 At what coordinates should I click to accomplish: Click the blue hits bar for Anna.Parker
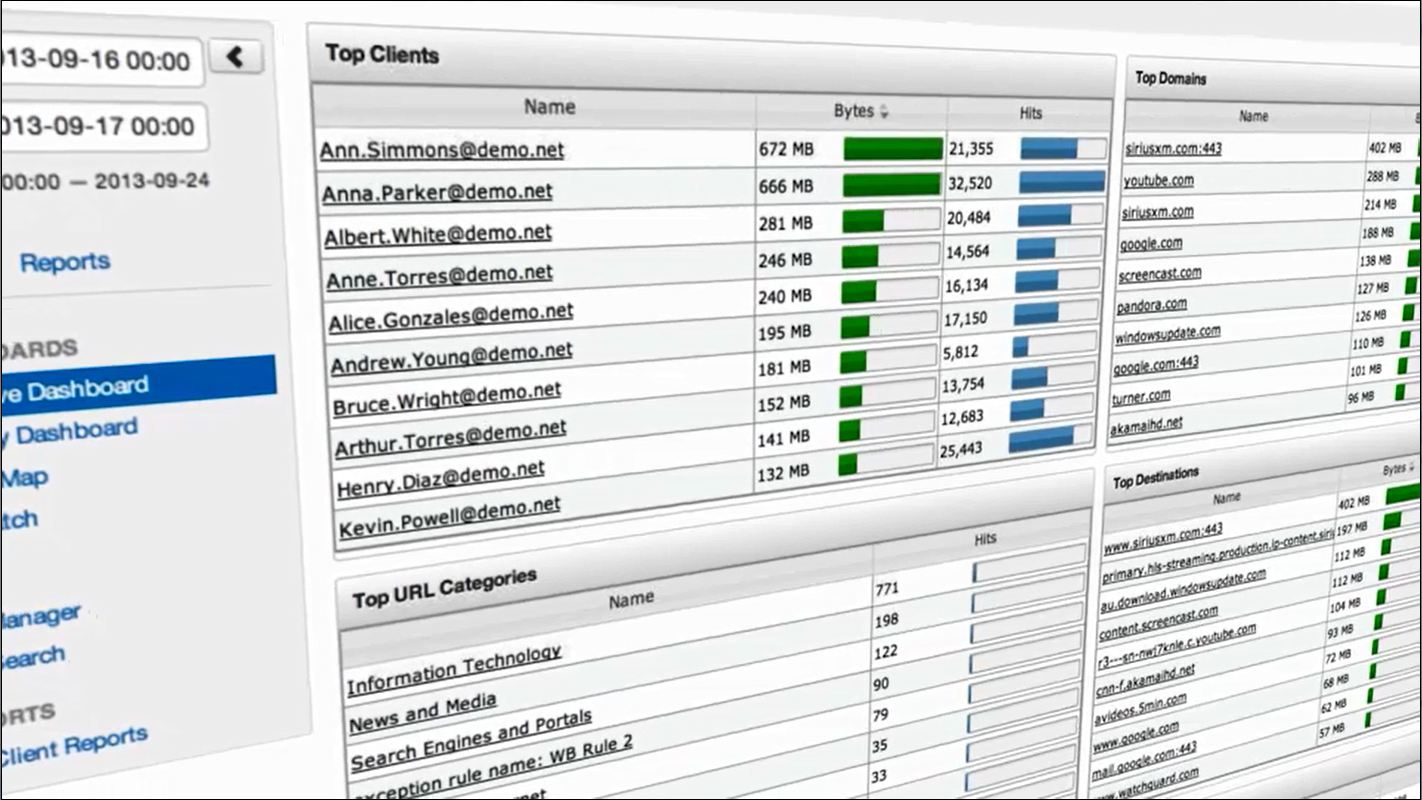click(1061, 182)
